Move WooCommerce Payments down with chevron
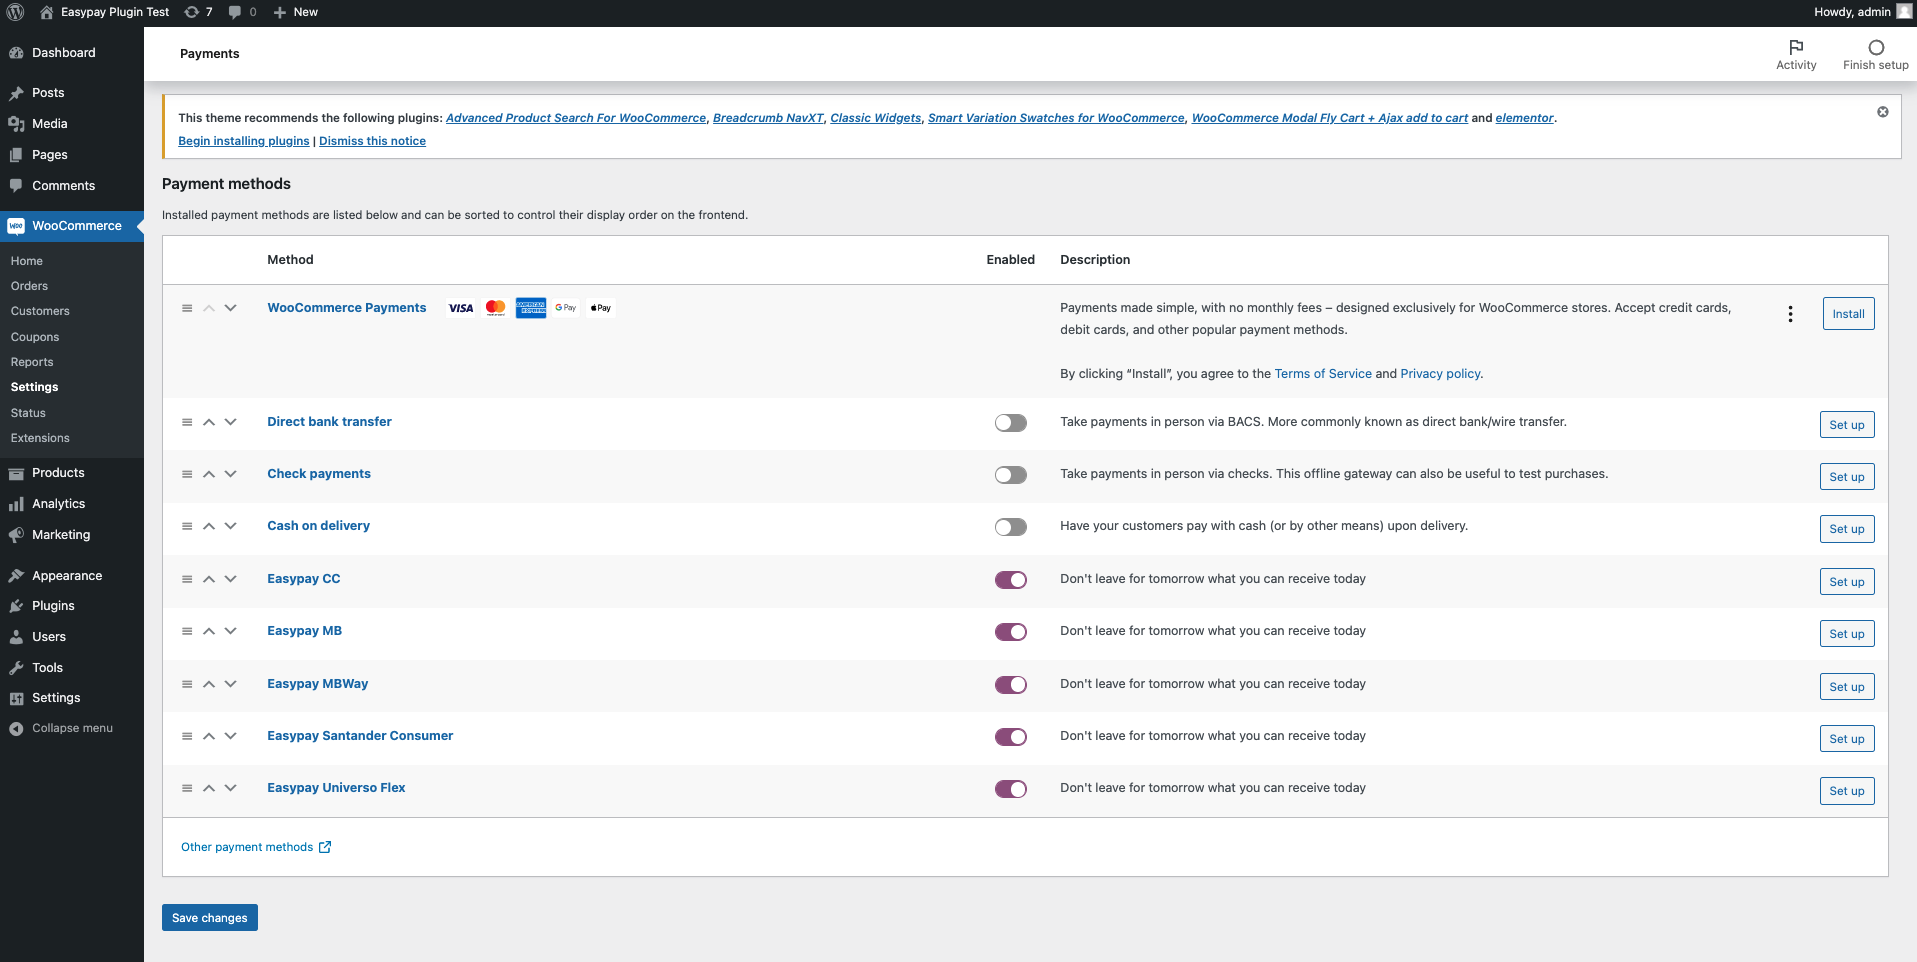Screen dimensions: 1917x962 pyautogui.click(x=231, y=308)
